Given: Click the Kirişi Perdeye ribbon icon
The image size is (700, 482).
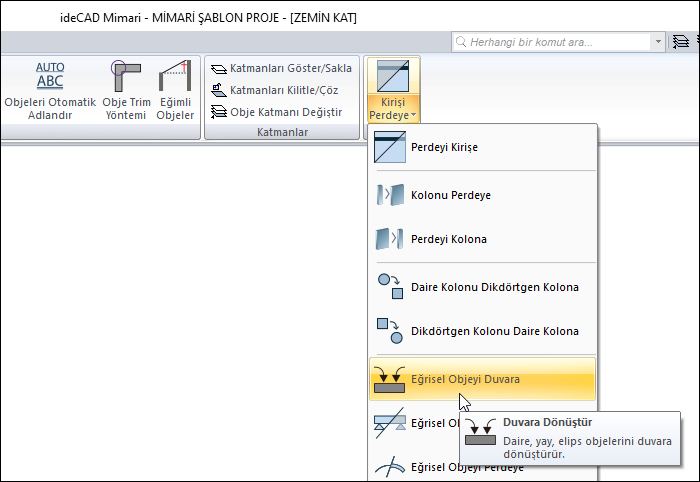Looking at the screenshot, I should pos(393,78).
